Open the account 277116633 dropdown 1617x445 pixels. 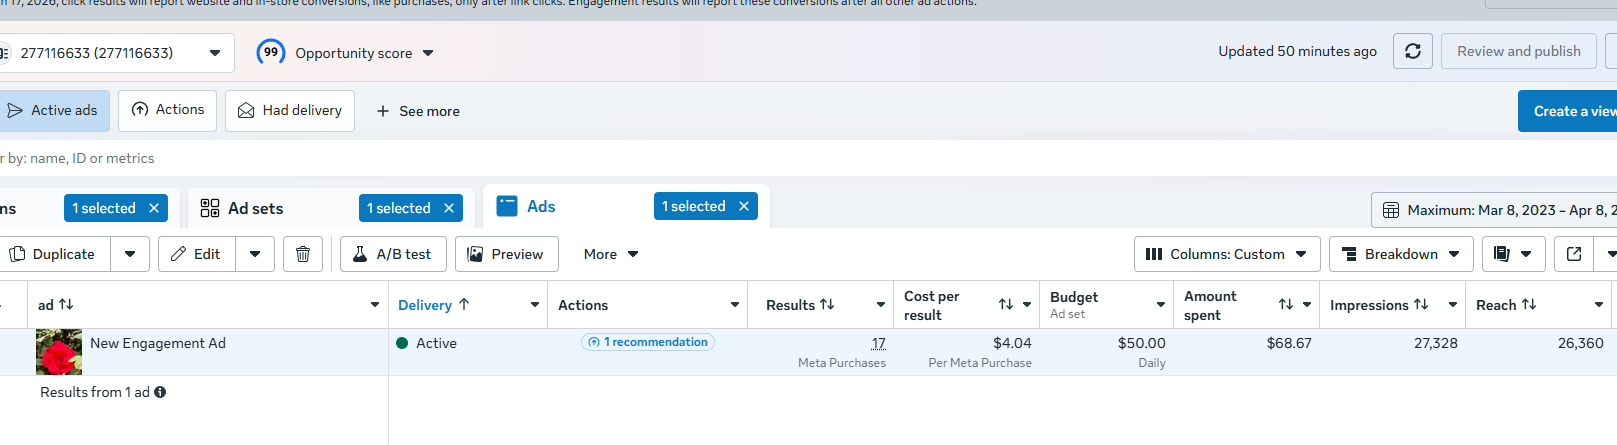(x=117, y=53)
